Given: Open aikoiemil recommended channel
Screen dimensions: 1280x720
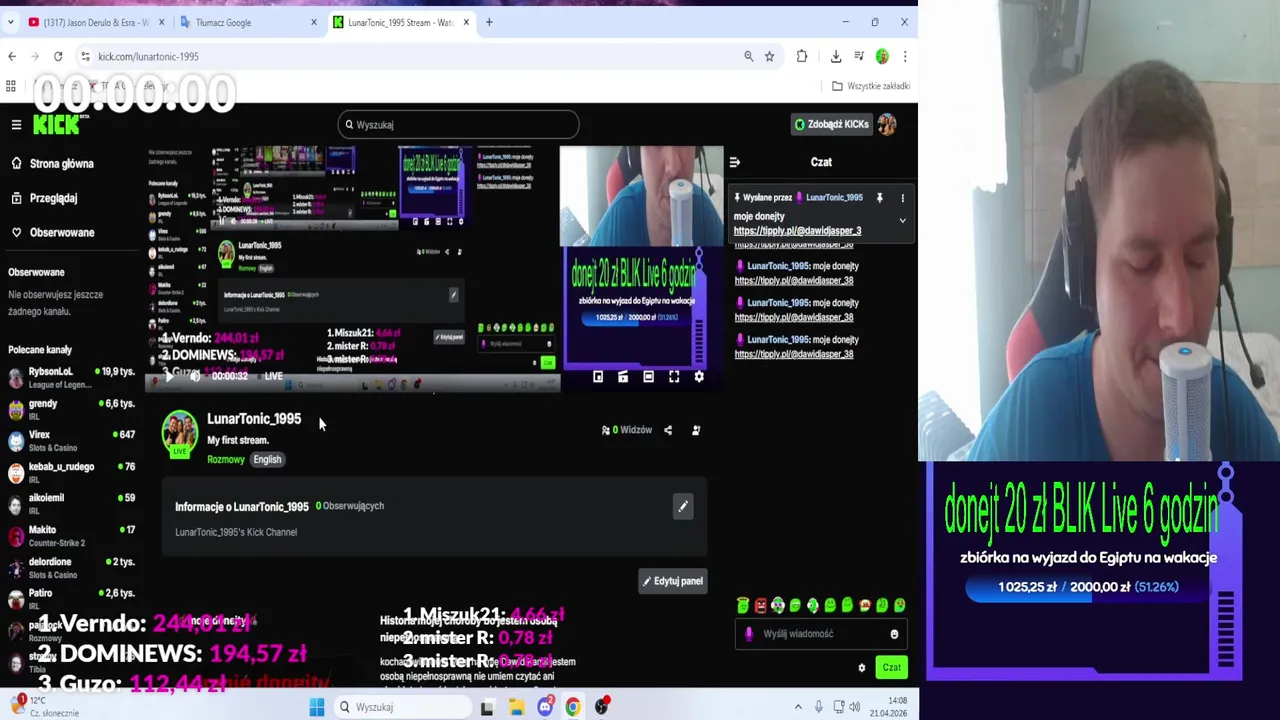Looking at the screenshot, I should [71, 503].
